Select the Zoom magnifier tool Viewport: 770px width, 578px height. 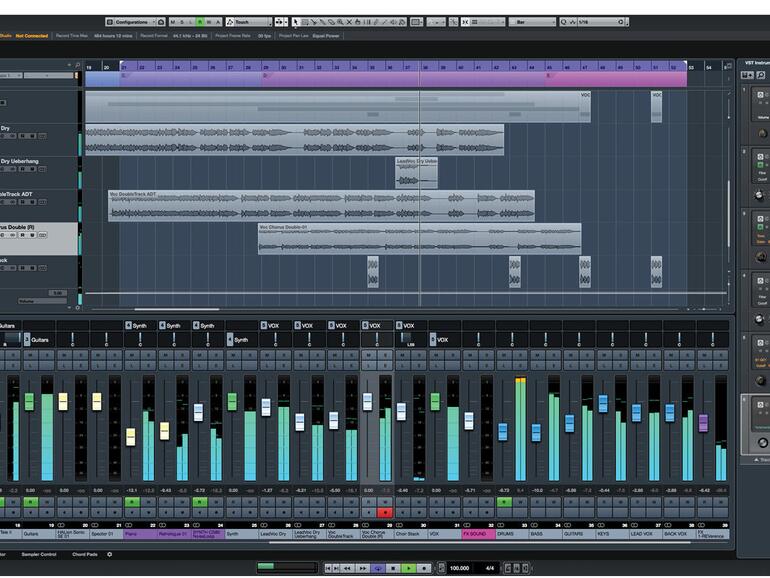point(340,22)
